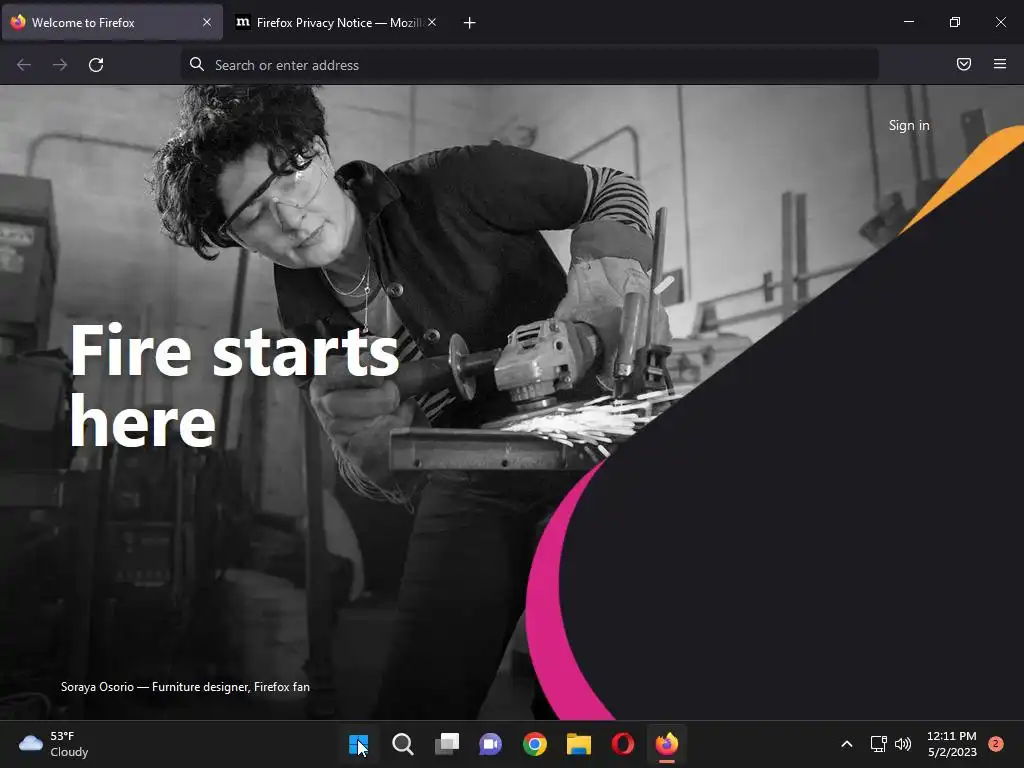Viewport: 1024px width, 768px height.
Task: Launch Opera browser from the taskbar
Action: [x=623, y=744]
